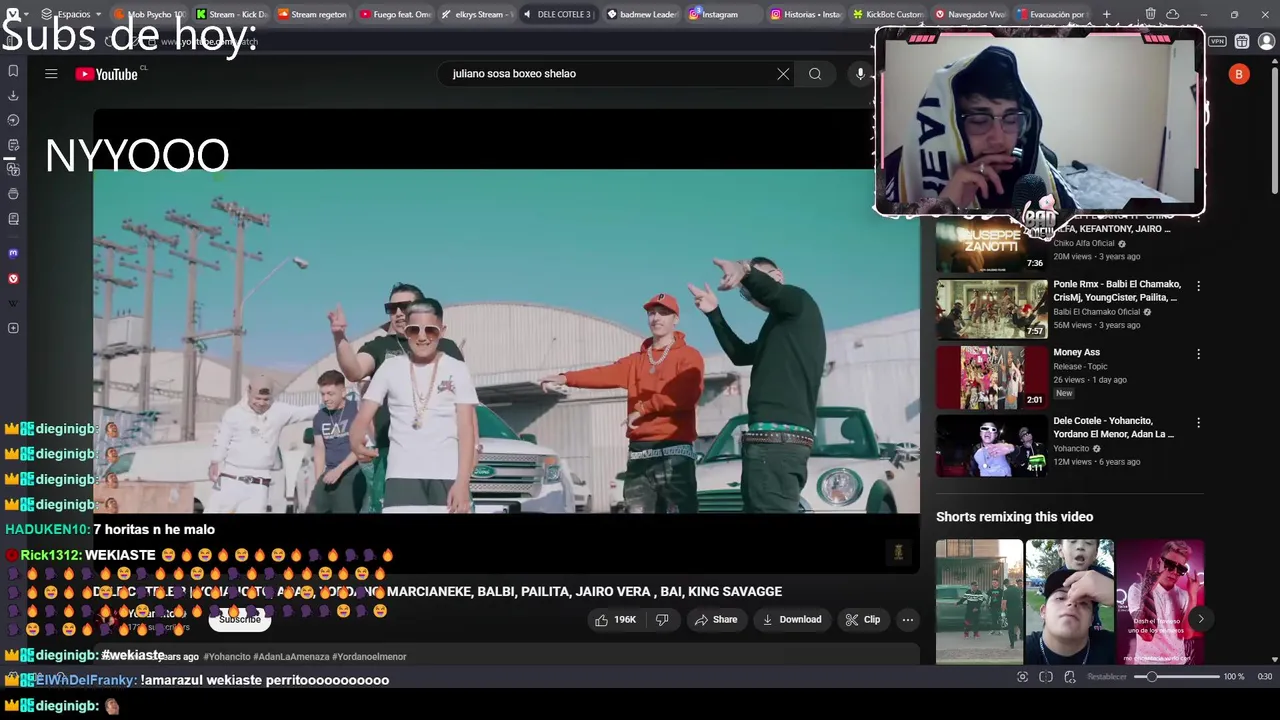The image size is (1280, 720).
Task: Capture page with status bar camera icon
Action: (1022, 677)
